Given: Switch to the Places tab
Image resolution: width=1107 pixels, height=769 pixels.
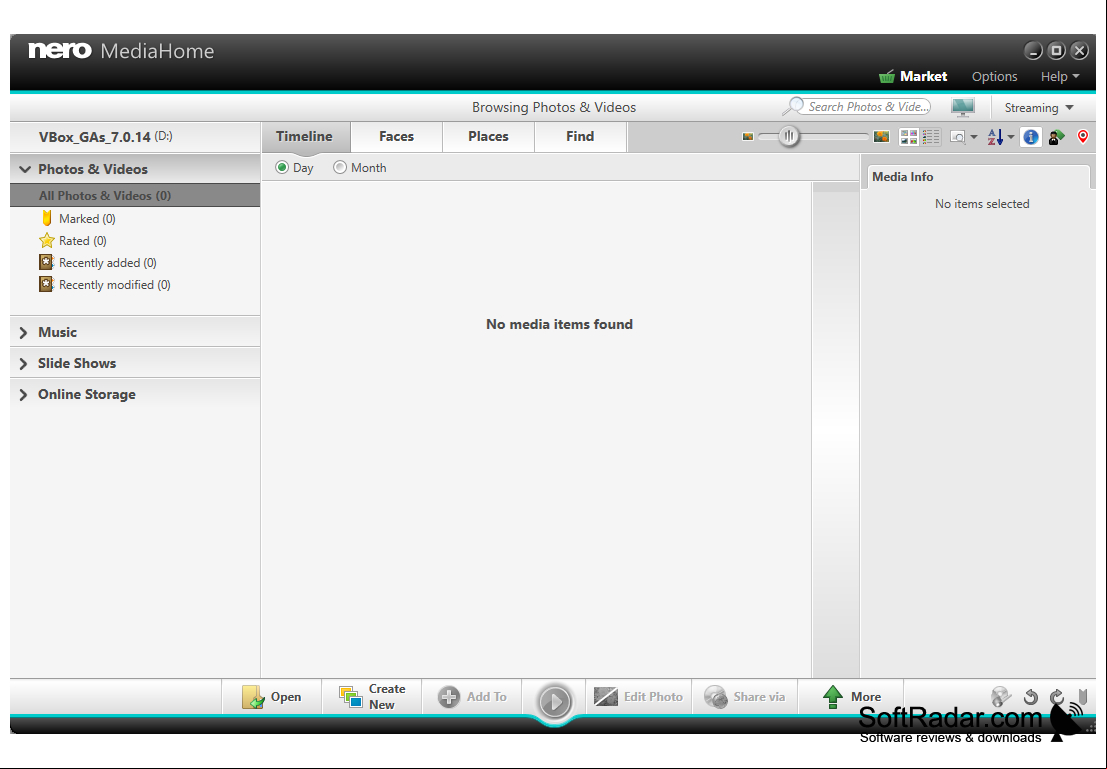Looking at the screenshot, I should point(488,136).
